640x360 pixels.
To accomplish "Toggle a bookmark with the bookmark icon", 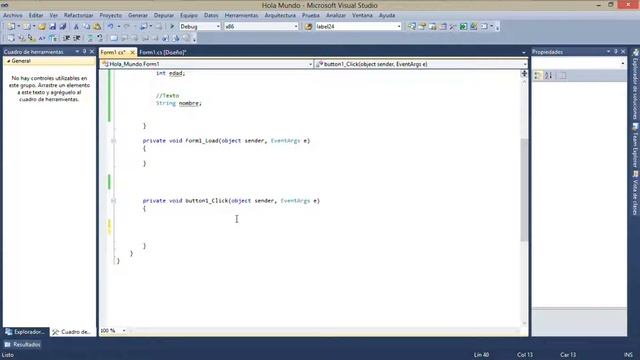I will [x=113, y=38].
